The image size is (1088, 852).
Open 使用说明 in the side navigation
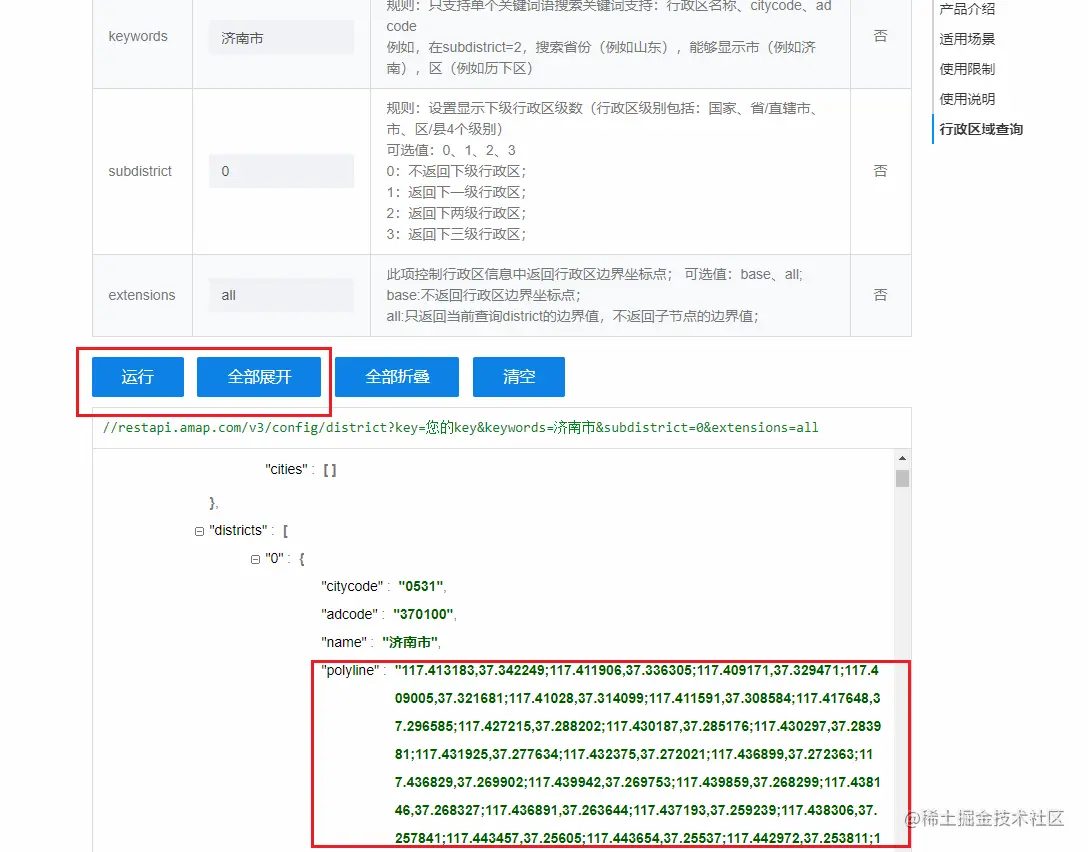[x=967, y=99]
